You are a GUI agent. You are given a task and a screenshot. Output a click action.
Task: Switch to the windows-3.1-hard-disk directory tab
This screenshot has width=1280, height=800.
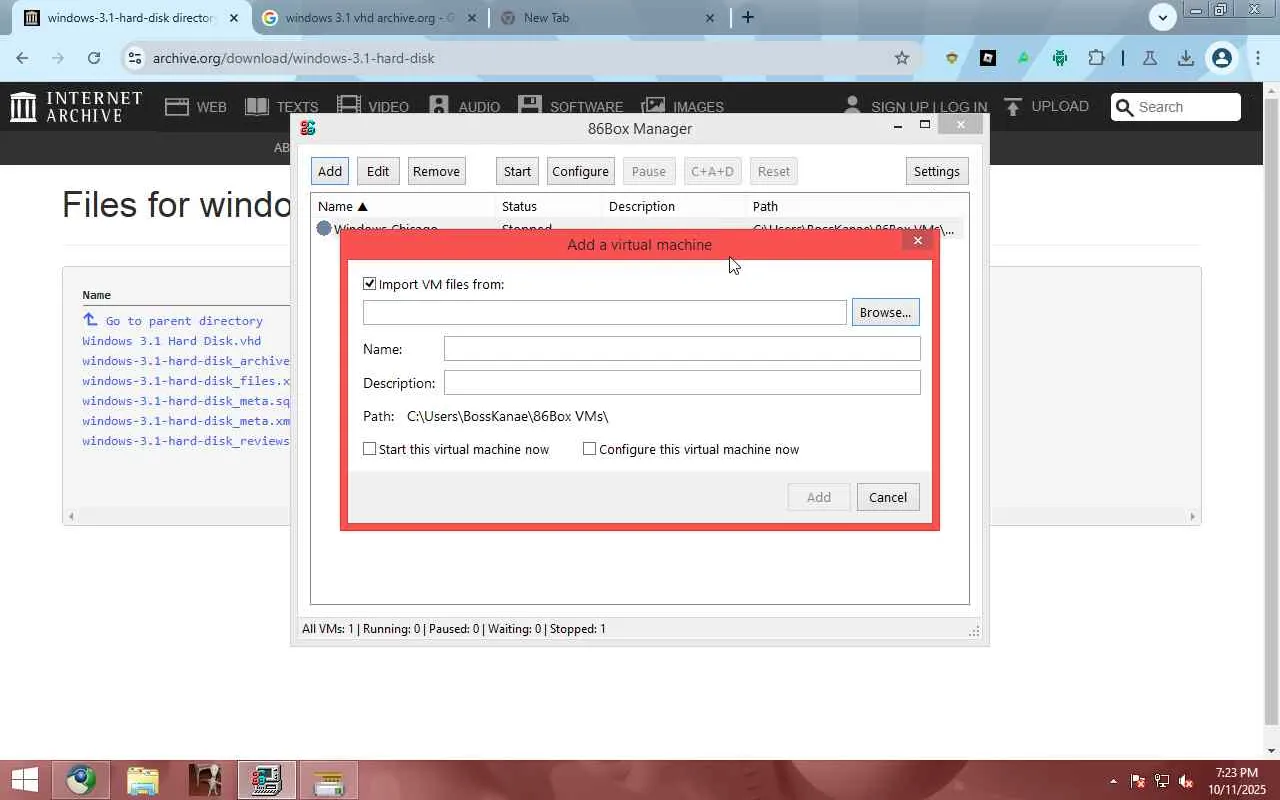pyautogui.click(x=131, y=18)
